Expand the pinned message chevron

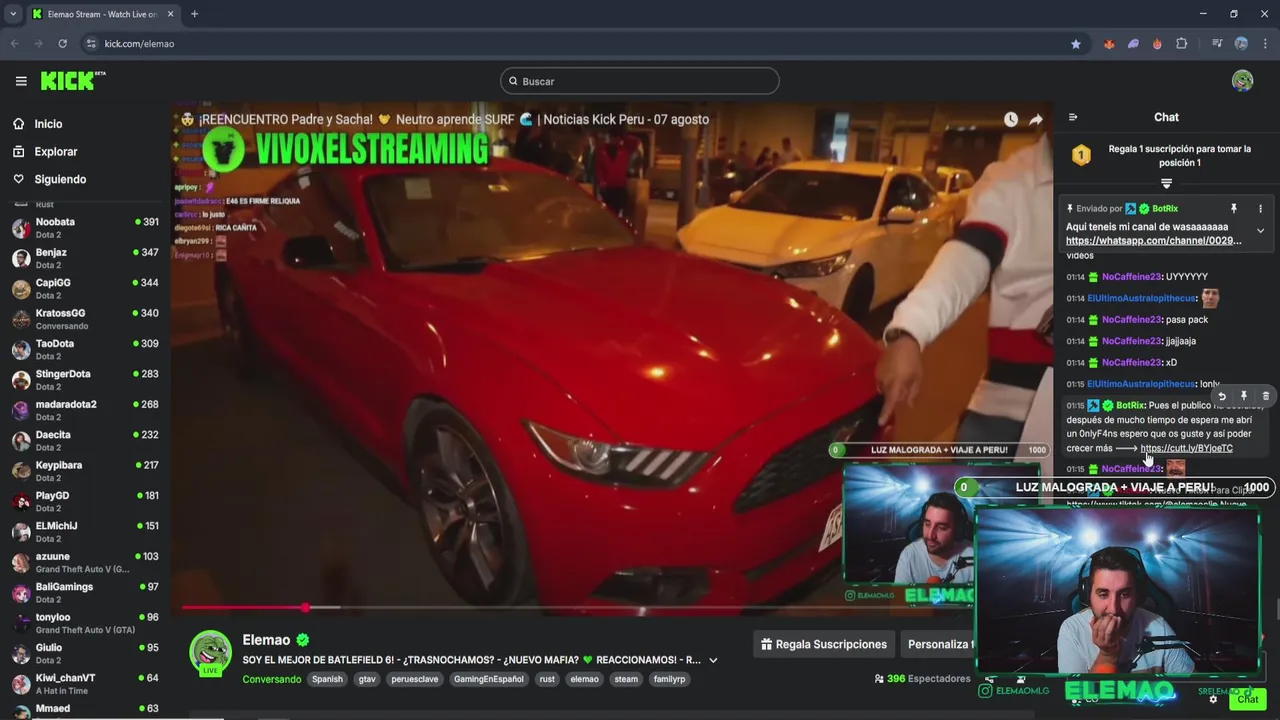(1260, 231)
